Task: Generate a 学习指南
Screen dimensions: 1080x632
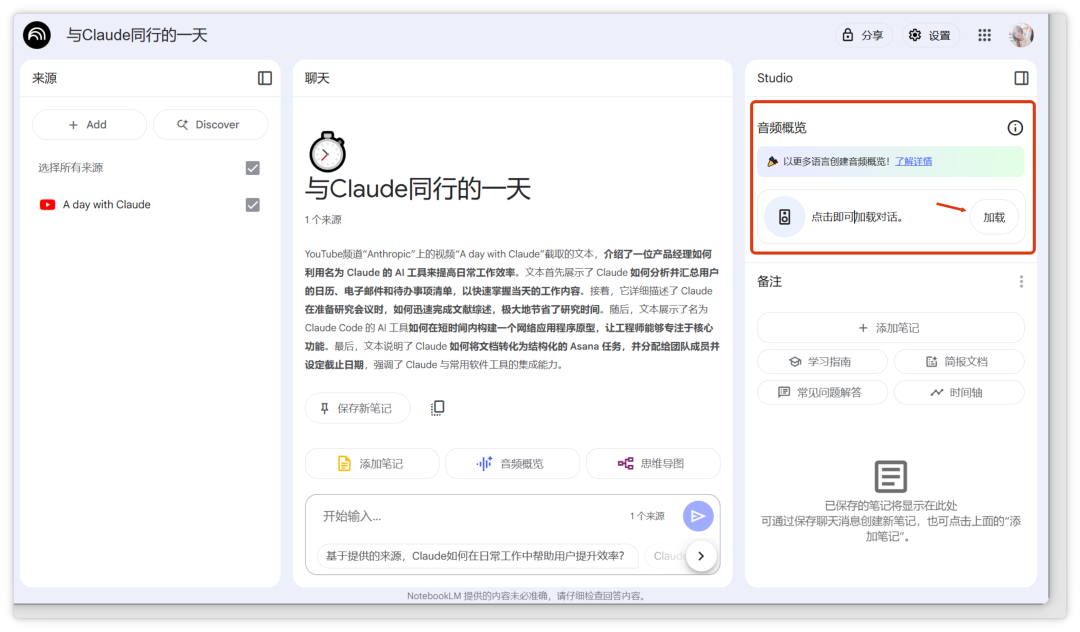Action: pos(822,361)
